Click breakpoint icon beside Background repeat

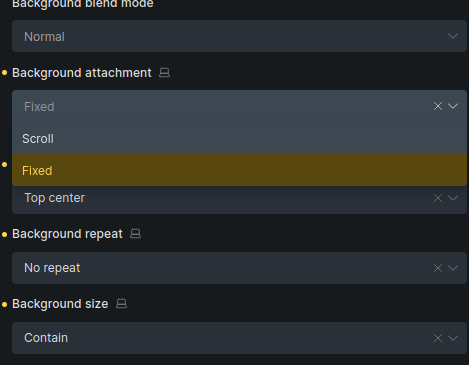(x=135, y=234)
